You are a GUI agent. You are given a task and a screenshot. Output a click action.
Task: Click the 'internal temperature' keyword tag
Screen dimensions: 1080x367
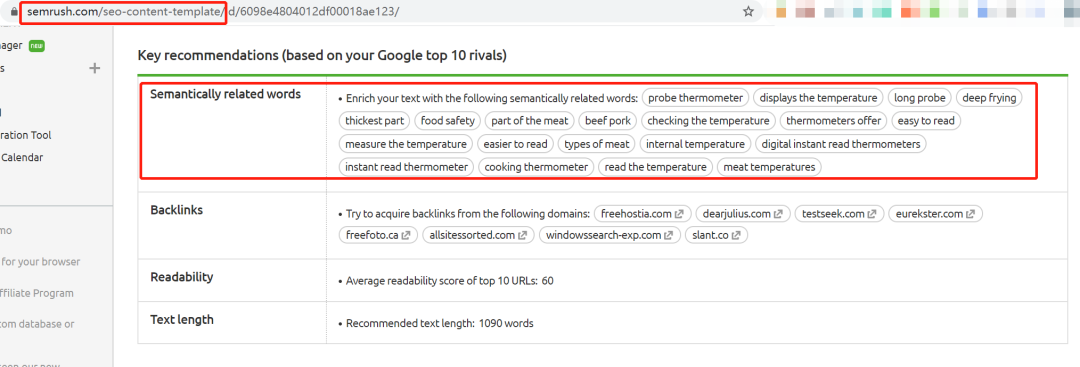[695, 144]
